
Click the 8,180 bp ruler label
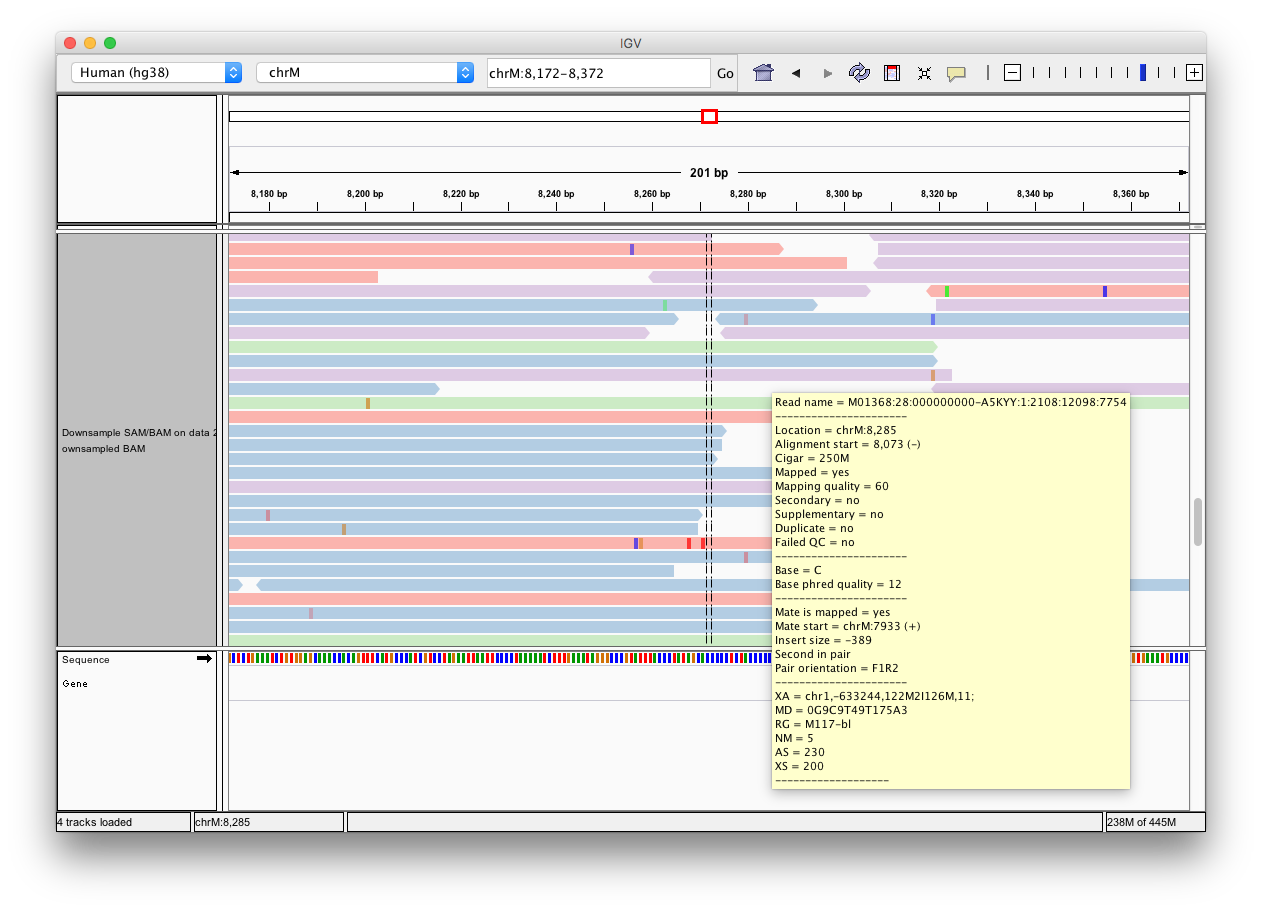click(269, 194)
